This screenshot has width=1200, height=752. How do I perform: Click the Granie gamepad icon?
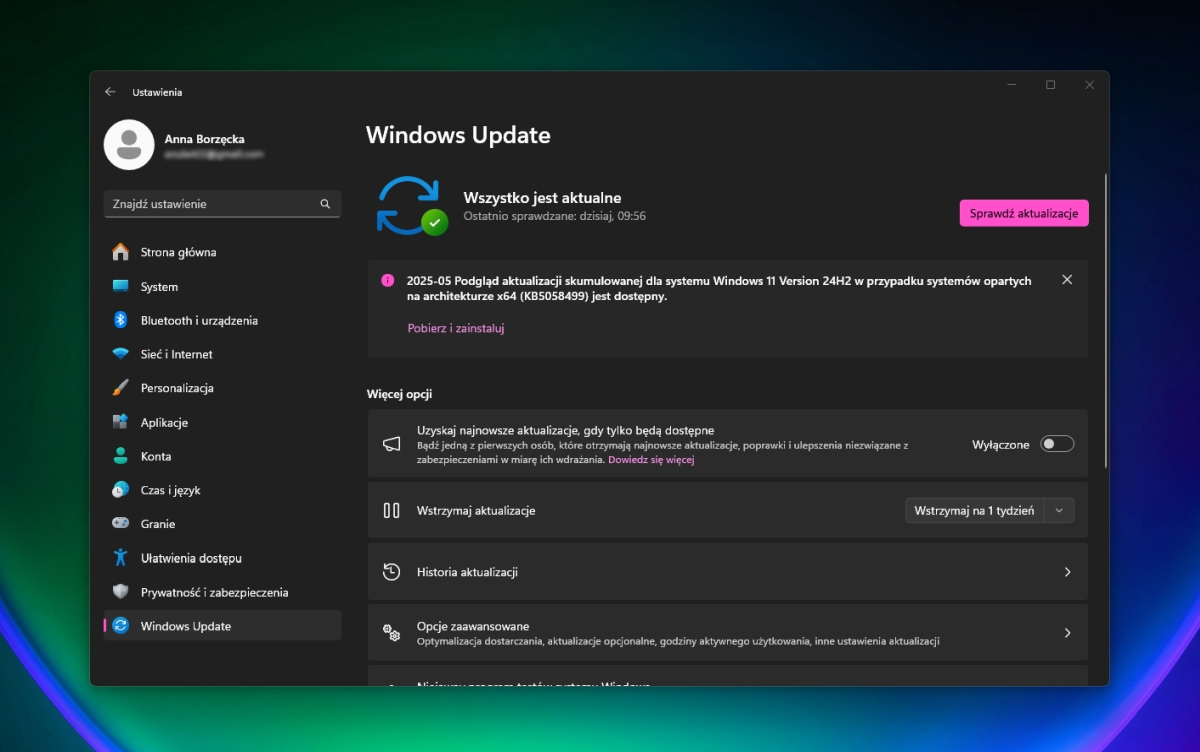tap(121, 524)
